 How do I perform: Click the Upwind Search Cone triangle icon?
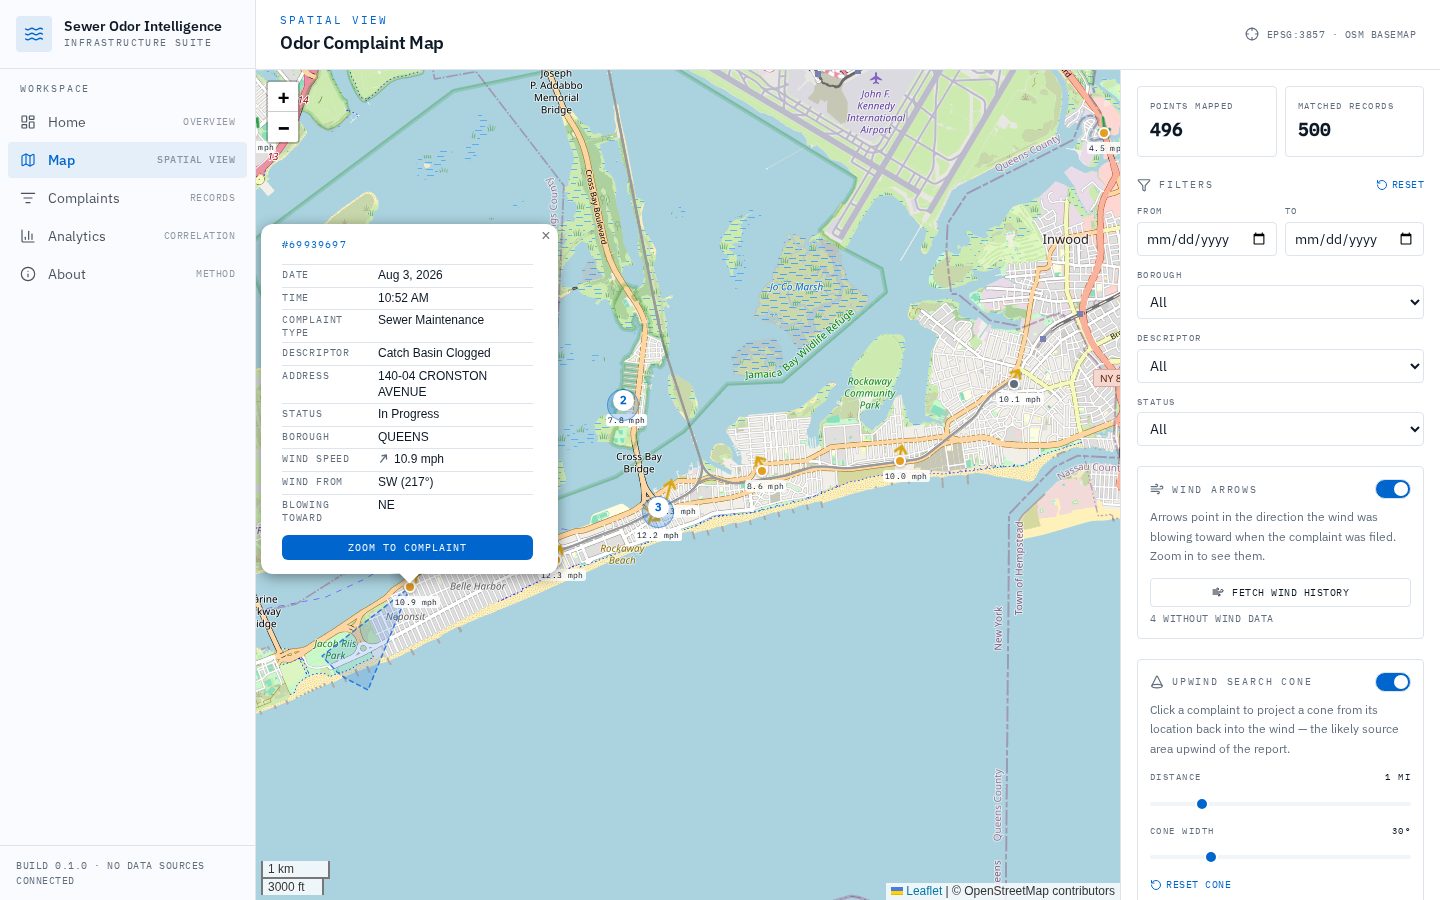[x=1157, y=682]
